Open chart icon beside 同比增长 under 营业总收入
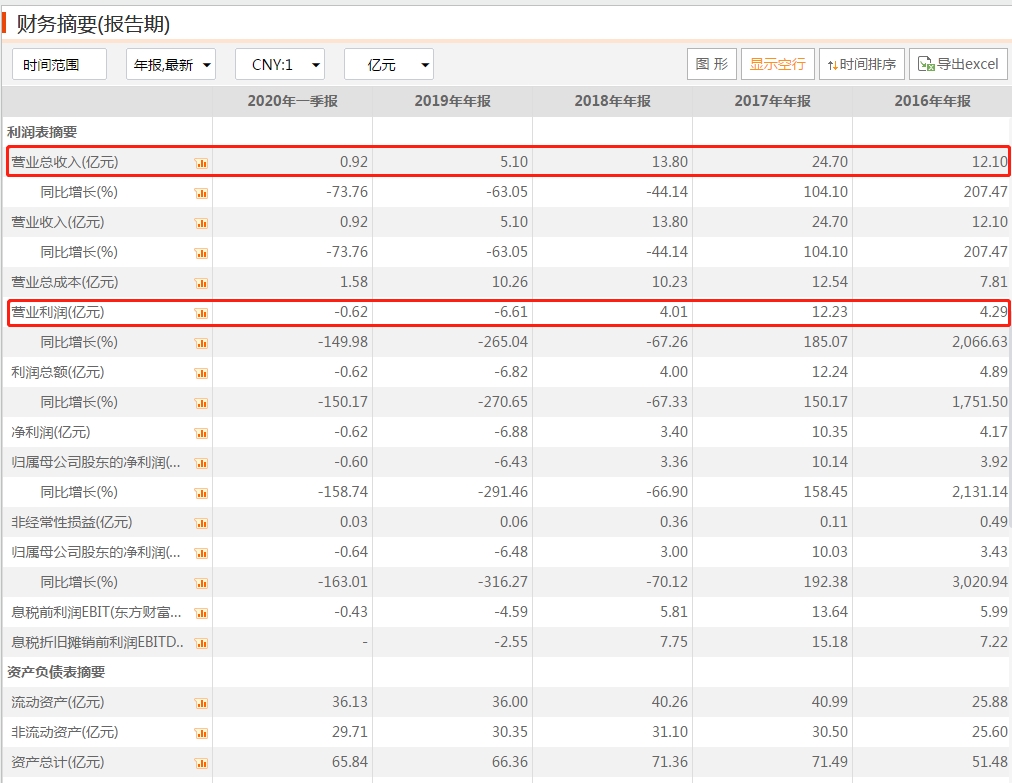 coord(201,194)
